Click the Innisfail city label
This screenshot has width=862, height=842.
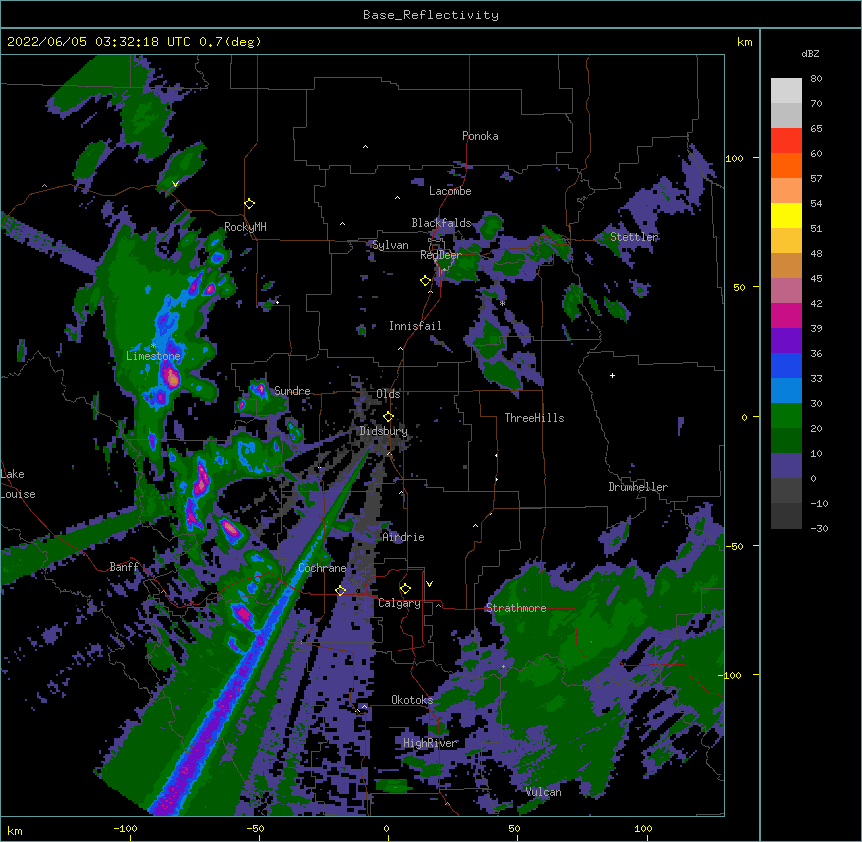pyautogui.click(x=415, y=326)
